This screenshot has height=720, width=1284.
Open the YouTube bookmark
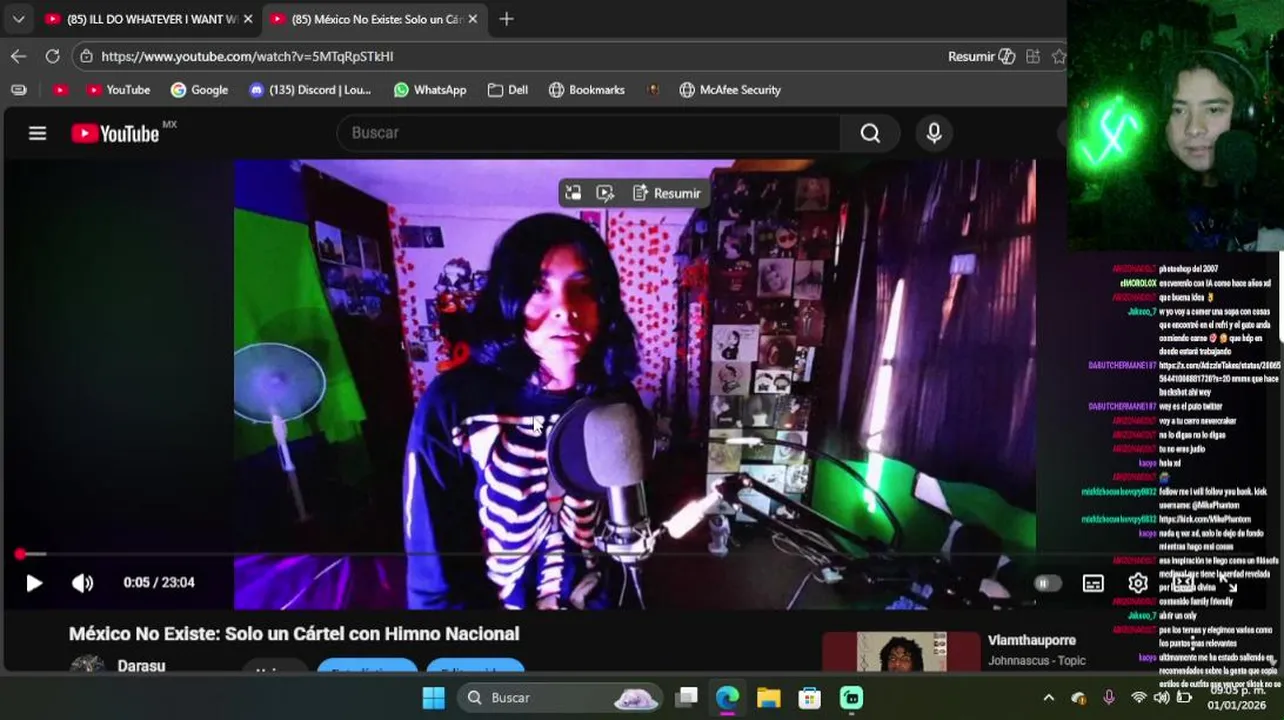tap(118, 90)
